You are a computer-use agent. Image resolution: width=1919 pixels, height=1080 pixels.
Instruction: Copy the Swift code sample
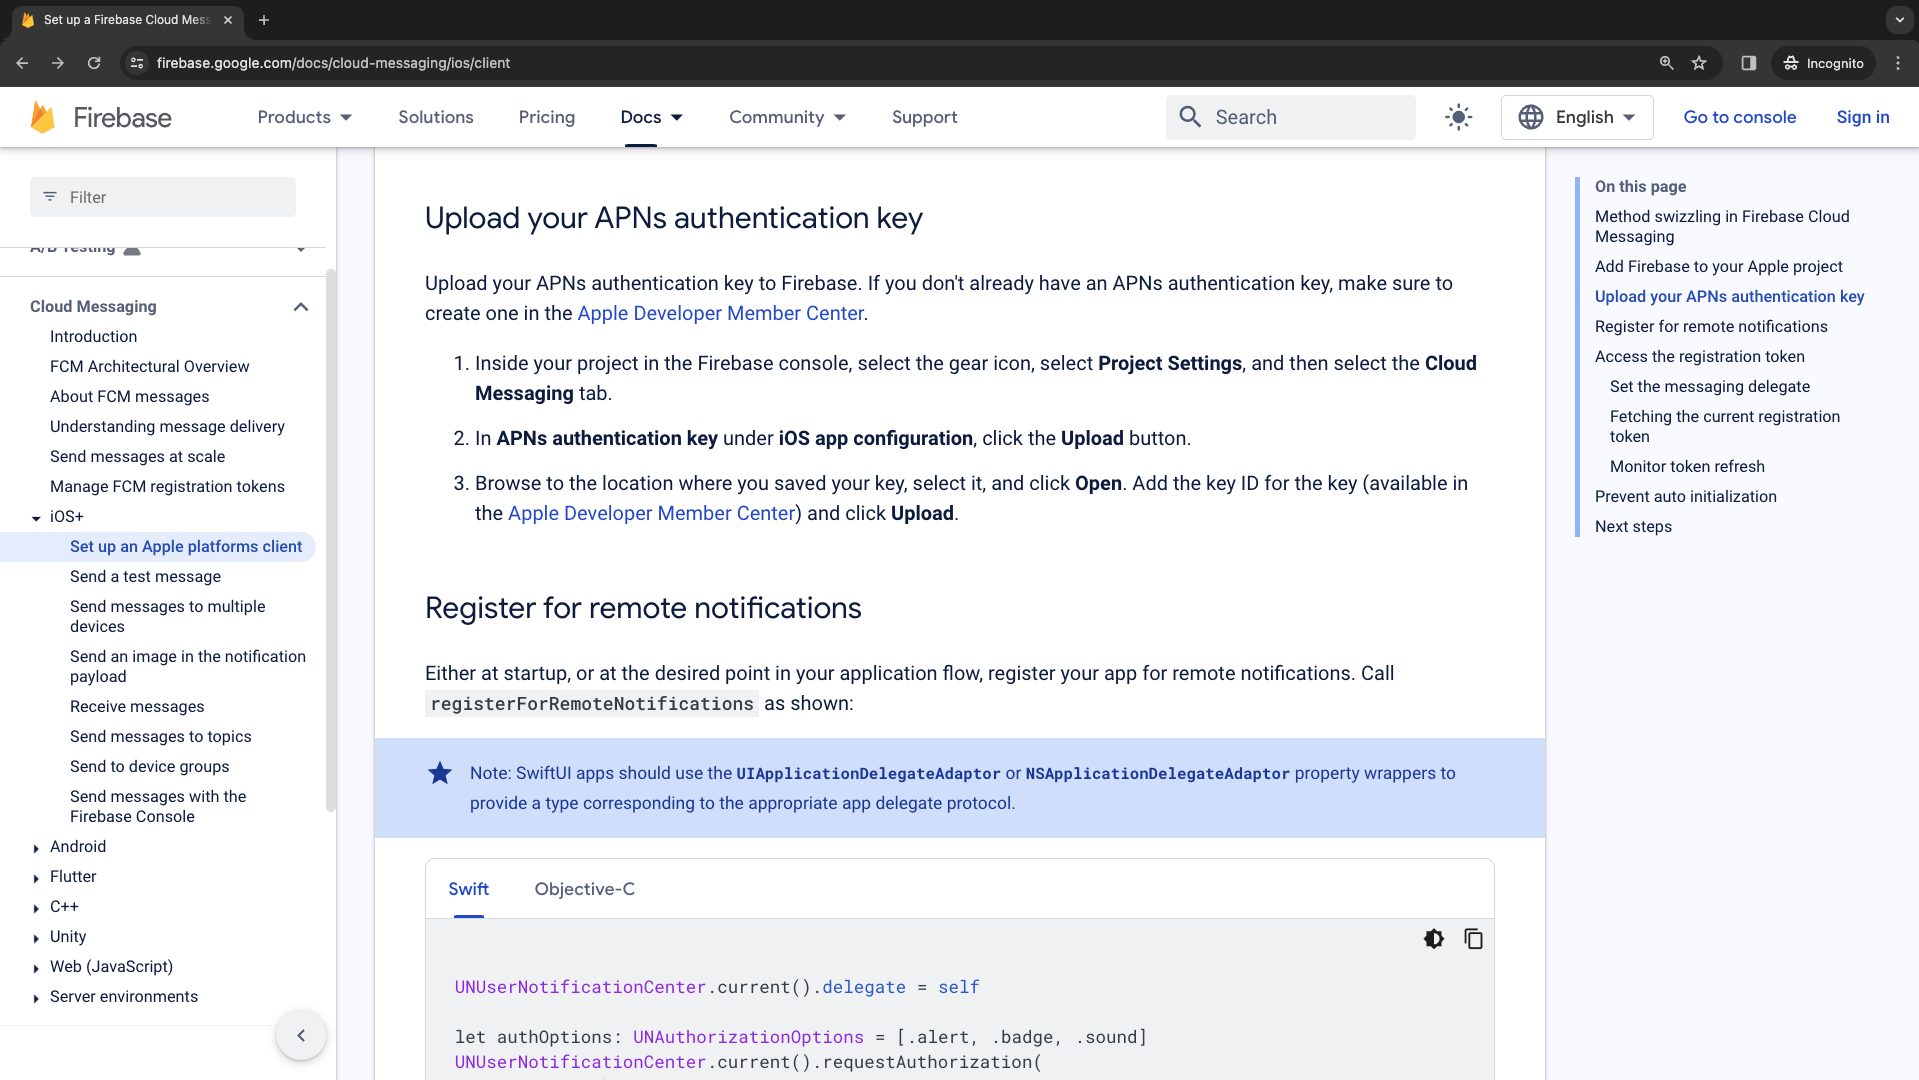point(1473,939)
